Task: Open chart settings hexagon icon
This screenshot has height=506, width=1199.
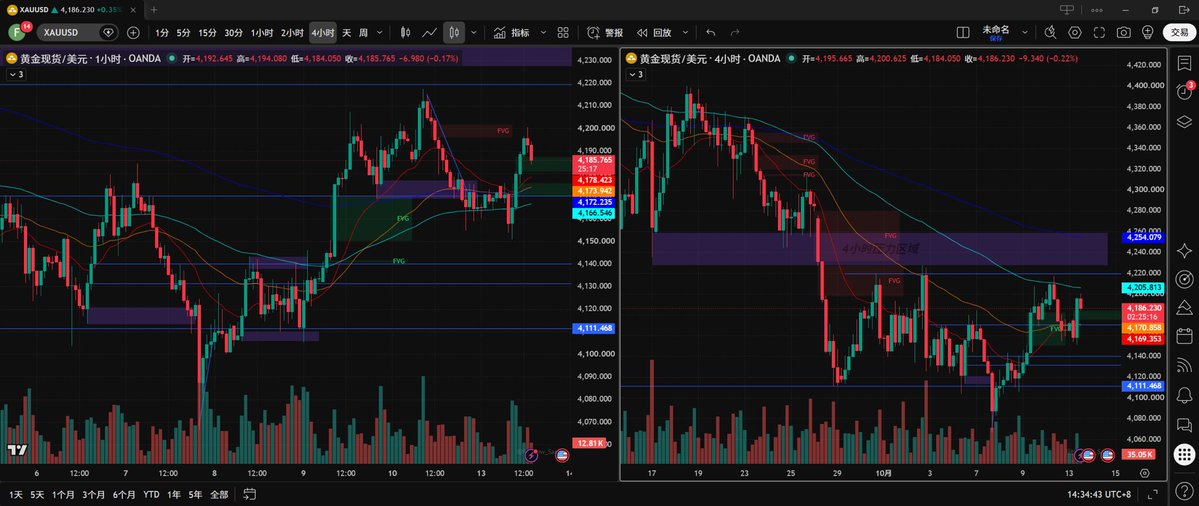Action: [1075, 33]
